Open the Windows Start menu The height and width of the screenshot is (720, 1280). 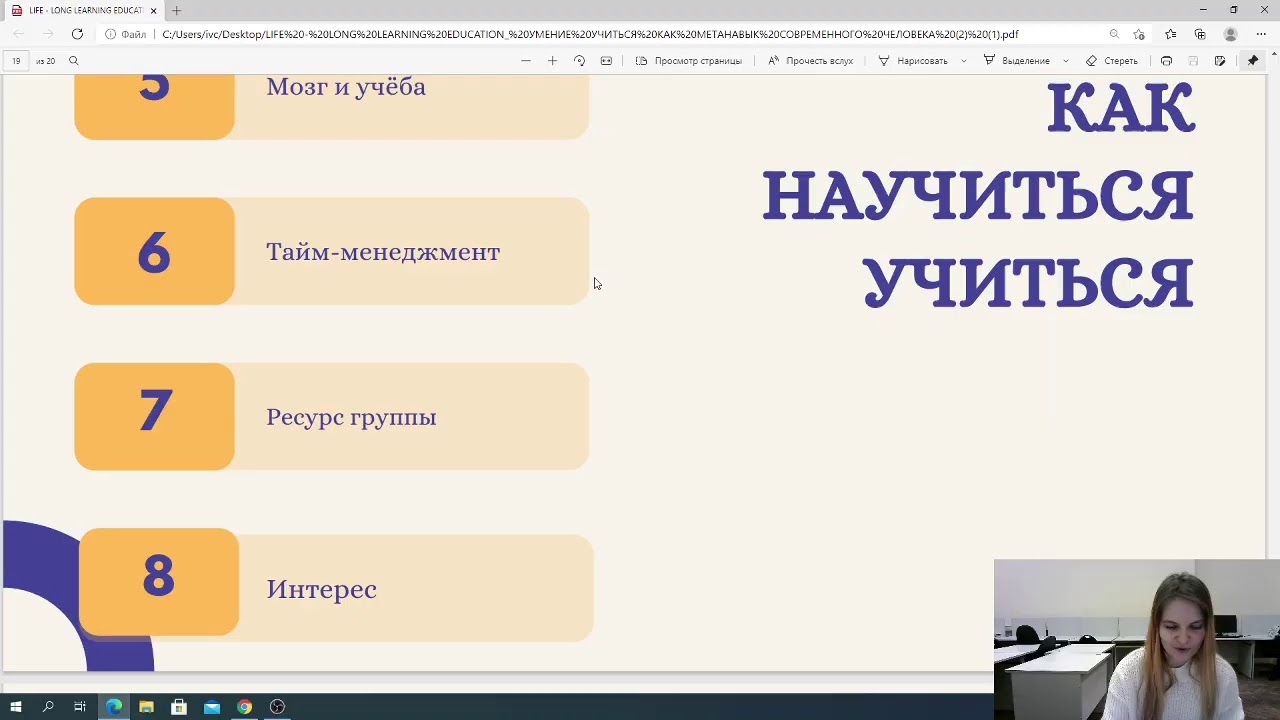tap(16, 707)
